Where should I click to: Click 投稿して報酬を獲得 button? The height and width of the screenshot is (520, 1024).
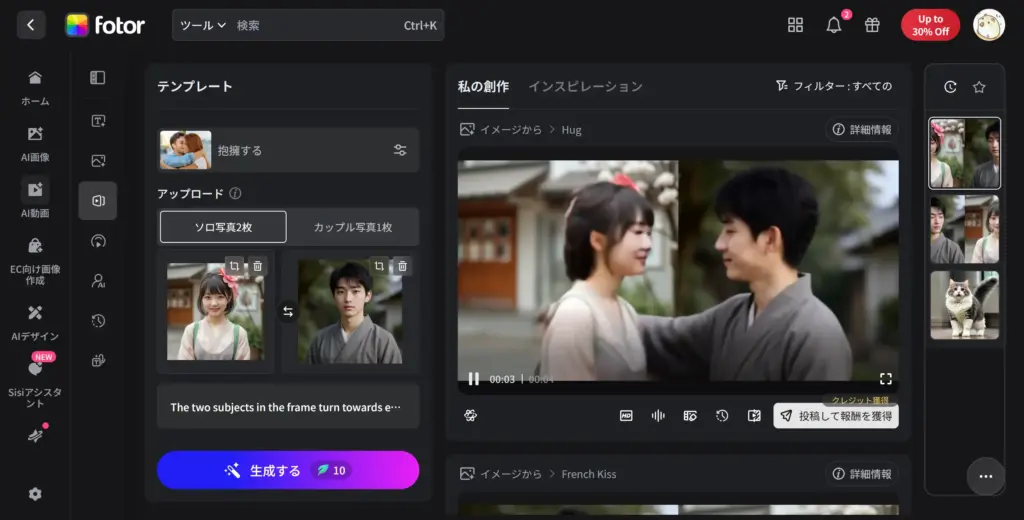click(836, 415)
